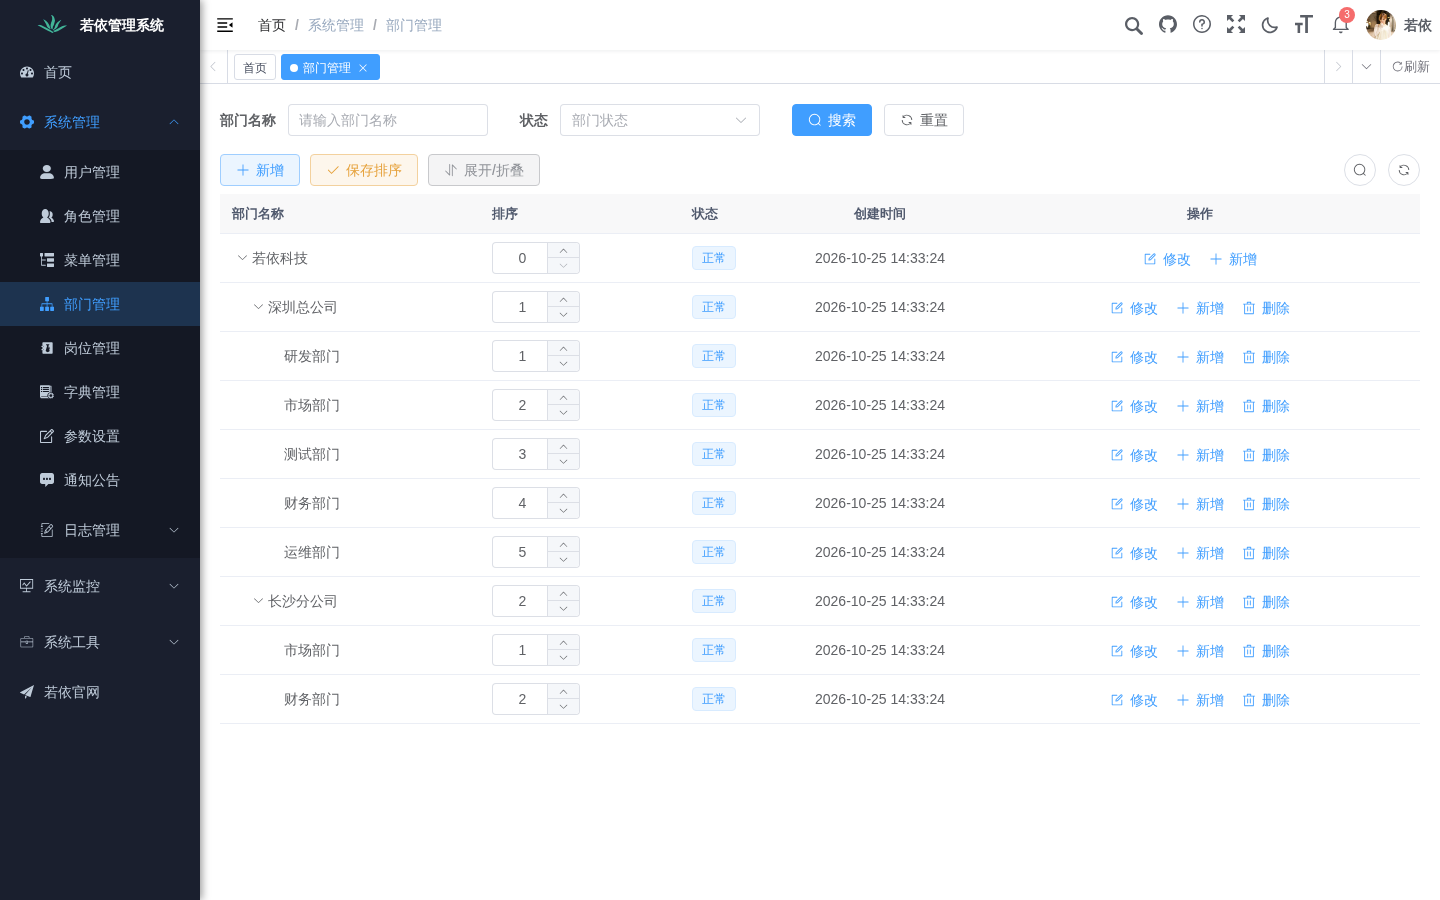Open 若依官网 link in sidebar

click(x=100, y=692)
